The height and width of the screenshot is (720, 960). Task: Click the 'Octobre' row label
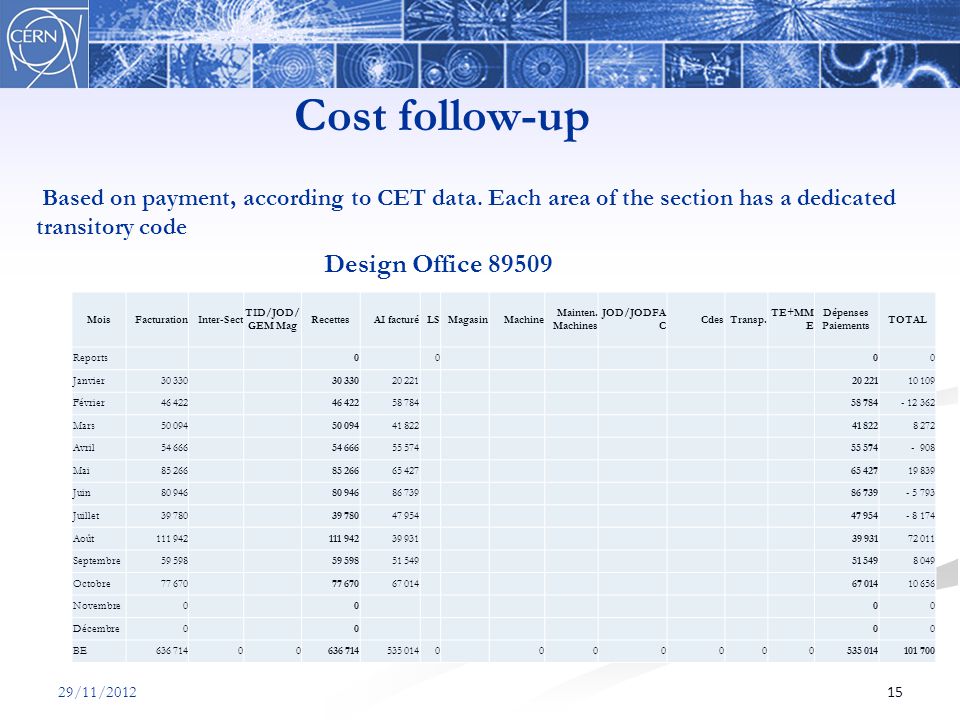point(92,583)
